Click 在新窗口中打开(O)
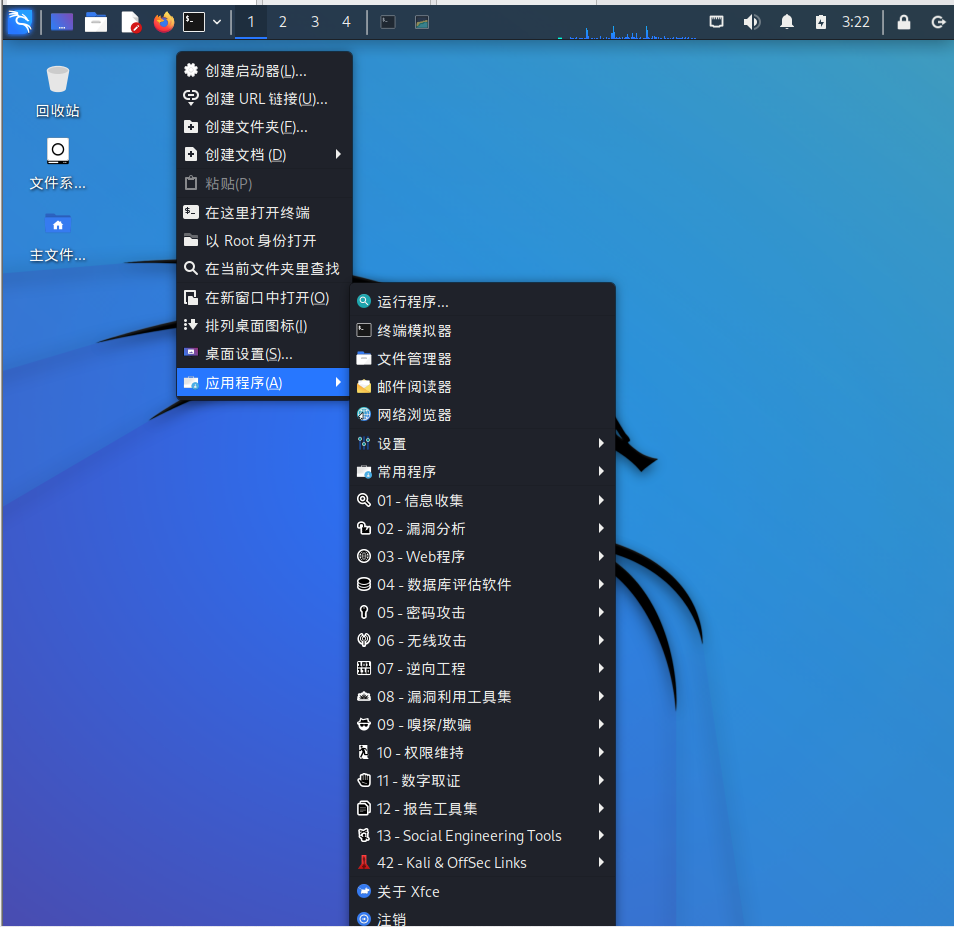Screen dimensions: 954x927 pos(264,297)
